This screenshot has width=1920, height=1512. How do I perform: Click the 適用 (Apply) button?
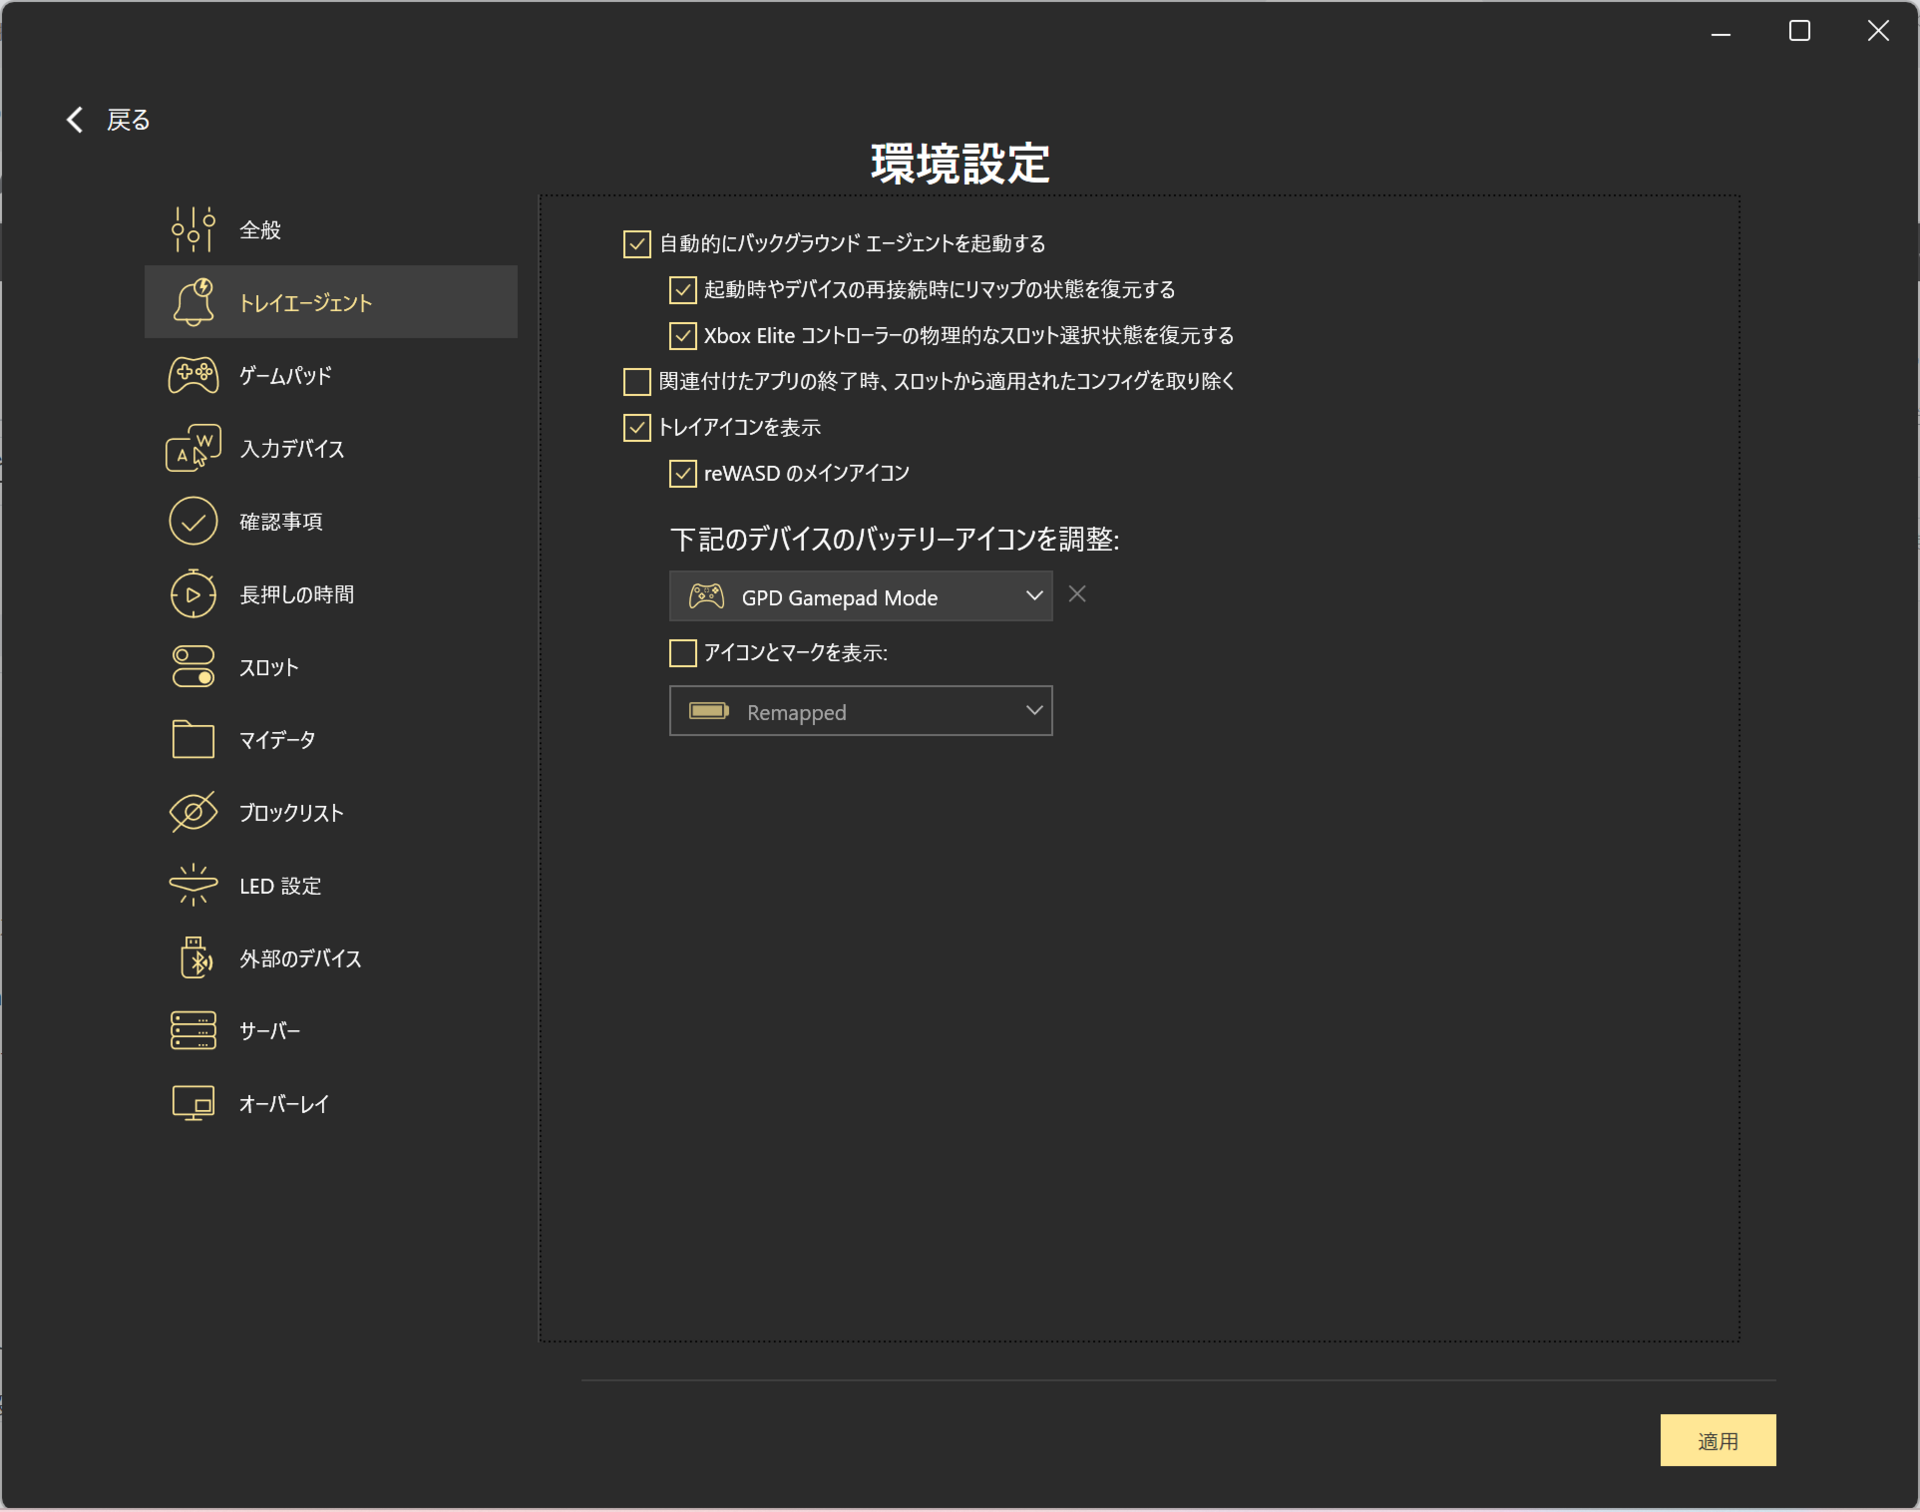tap(1718, 1440)
